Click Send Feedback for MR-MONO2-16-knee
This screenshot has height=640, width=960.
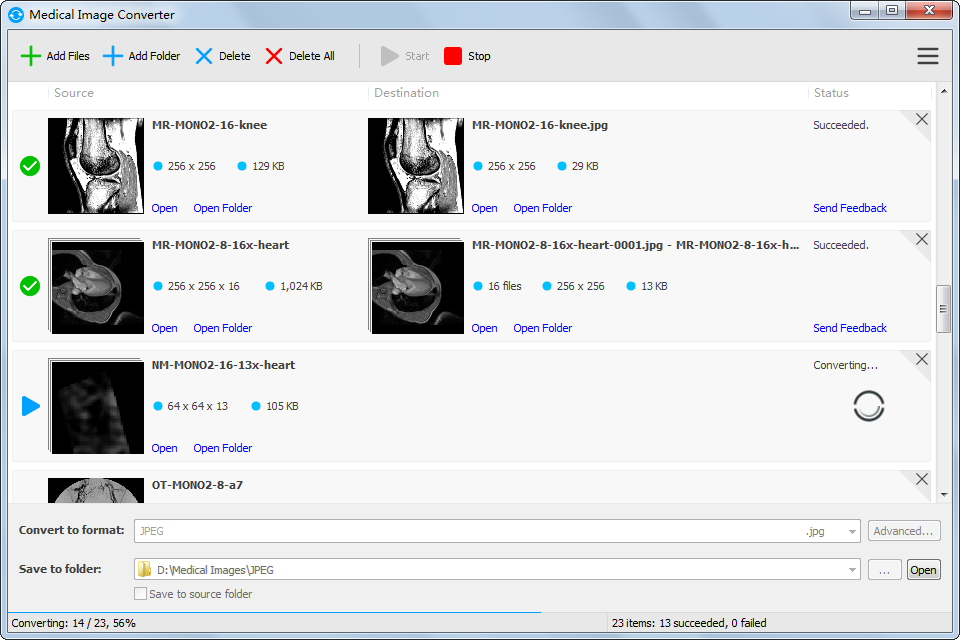pos(849,208)
